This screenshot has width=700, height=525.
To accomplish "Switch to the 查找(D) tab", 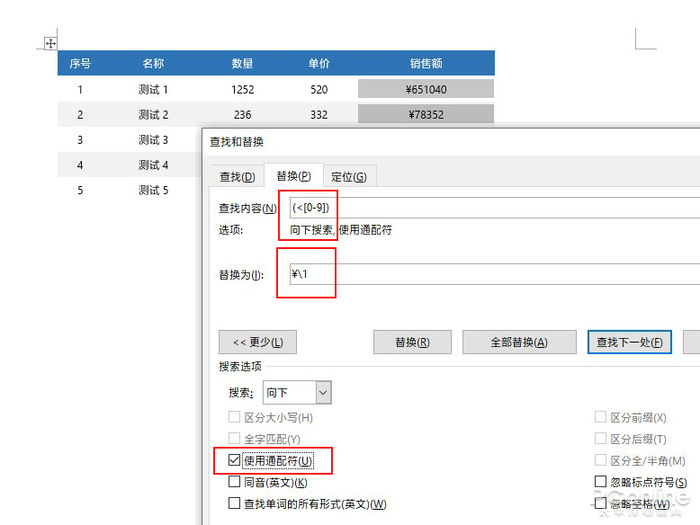I will point(237,177).
